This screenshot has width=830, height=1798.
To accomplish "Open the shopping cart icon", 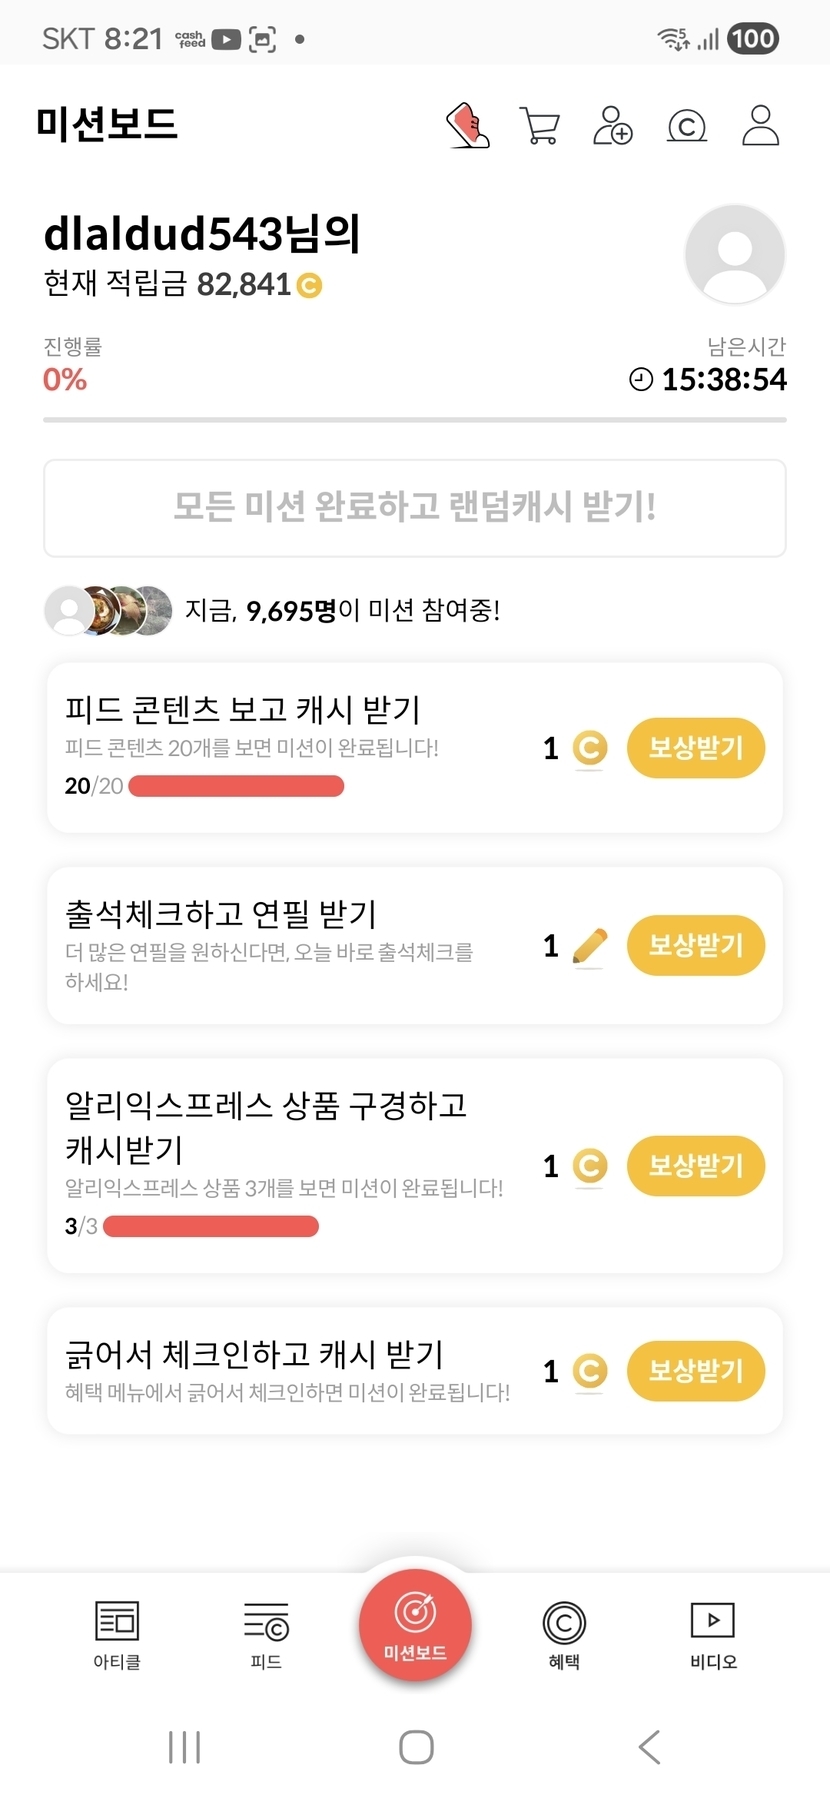I will click(x=540, y=126).
